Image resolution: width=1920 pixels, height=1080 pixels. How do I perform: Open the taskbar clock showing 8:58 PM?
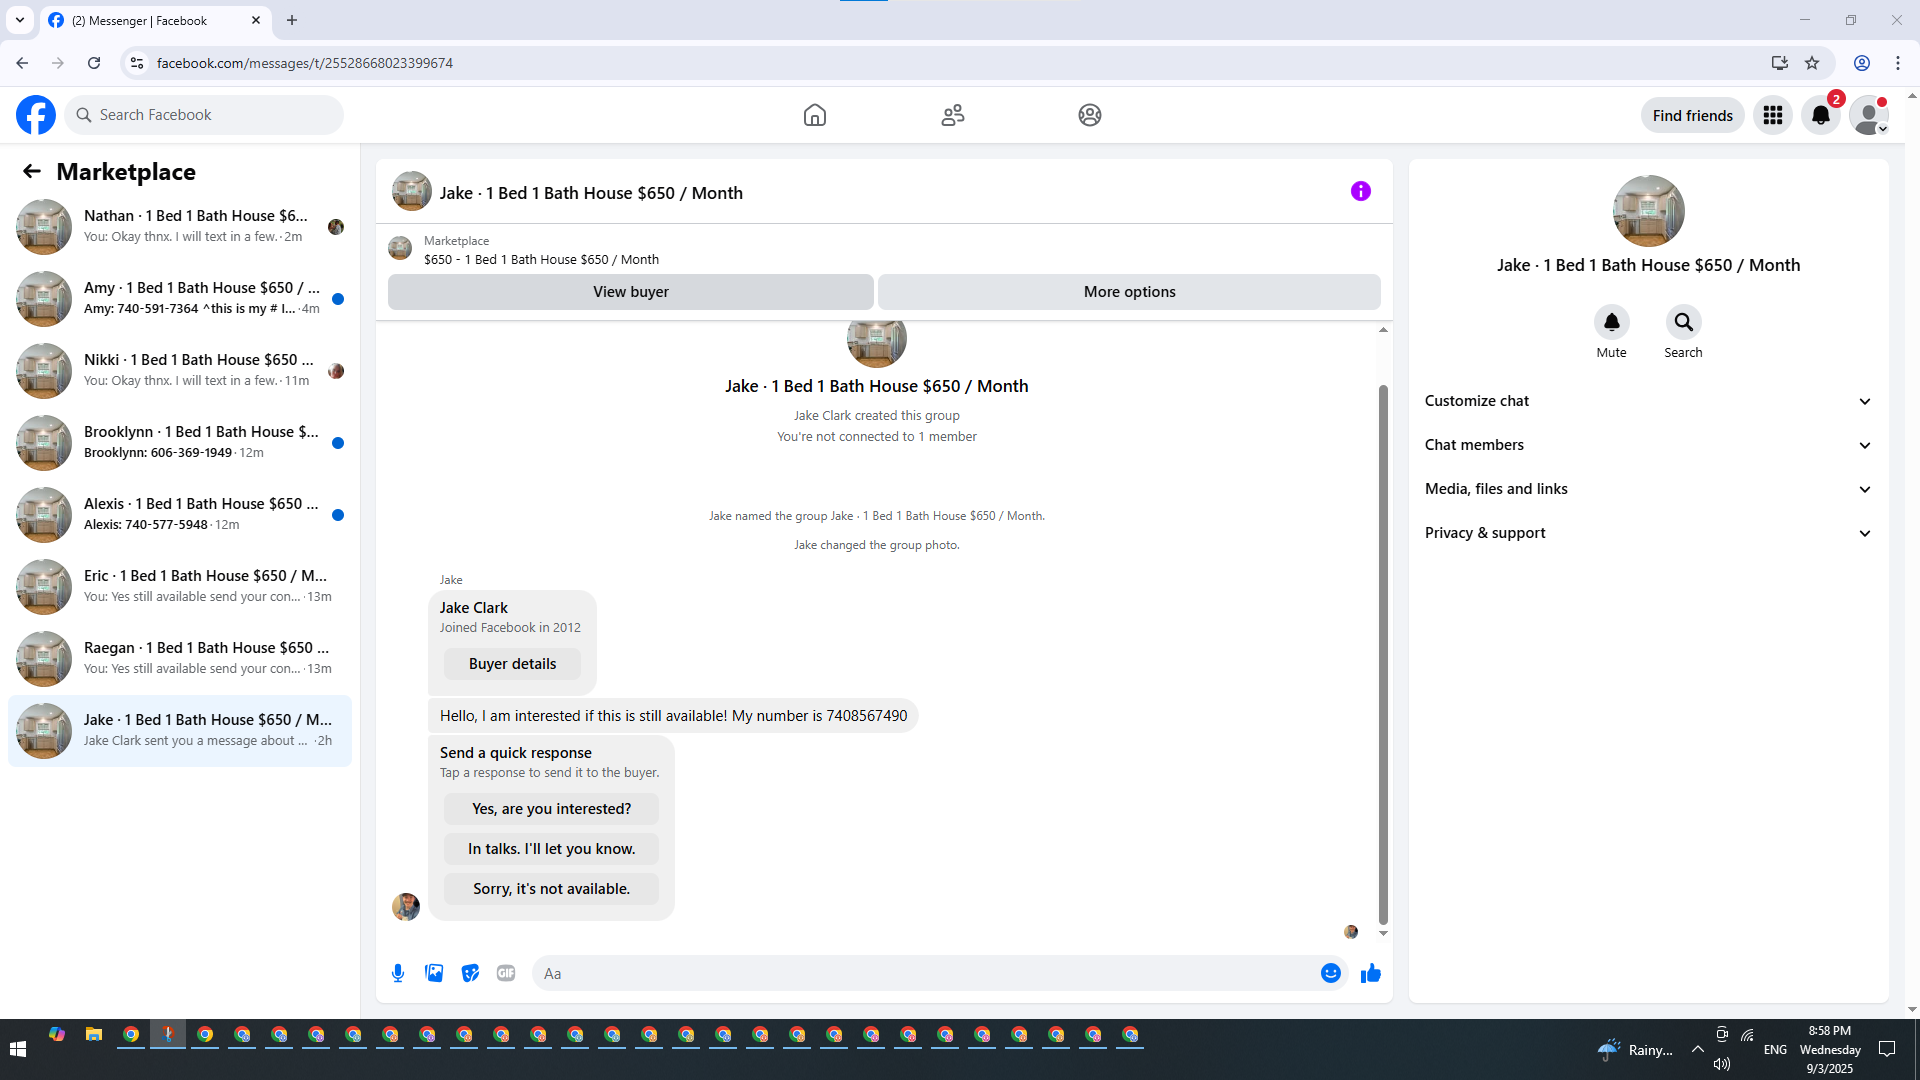[x=1830, y=1049]
